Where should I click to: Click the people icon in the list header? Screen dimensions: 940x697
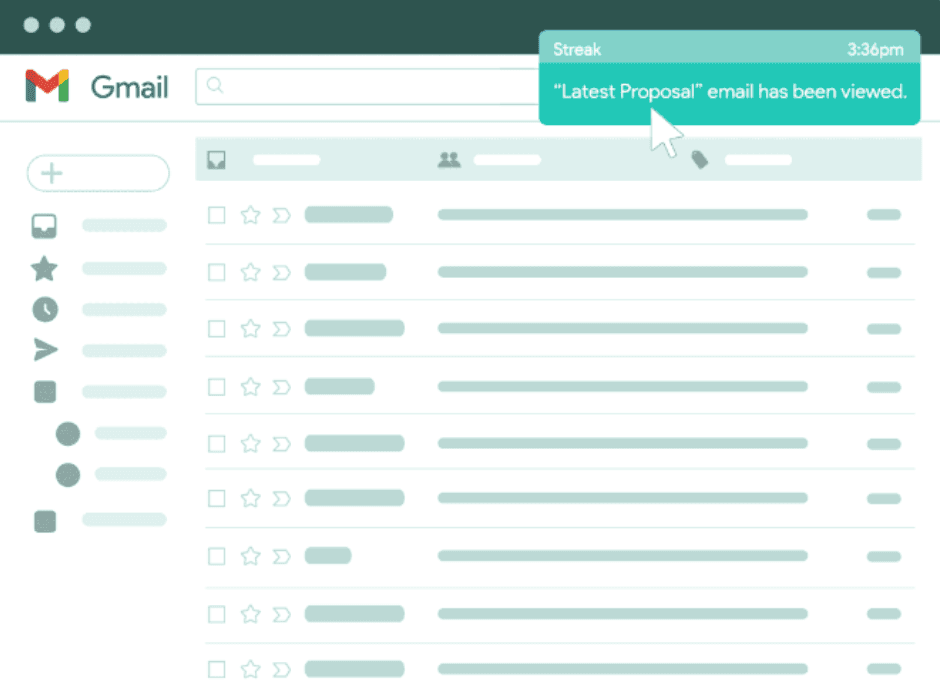[x=449, y=158]
